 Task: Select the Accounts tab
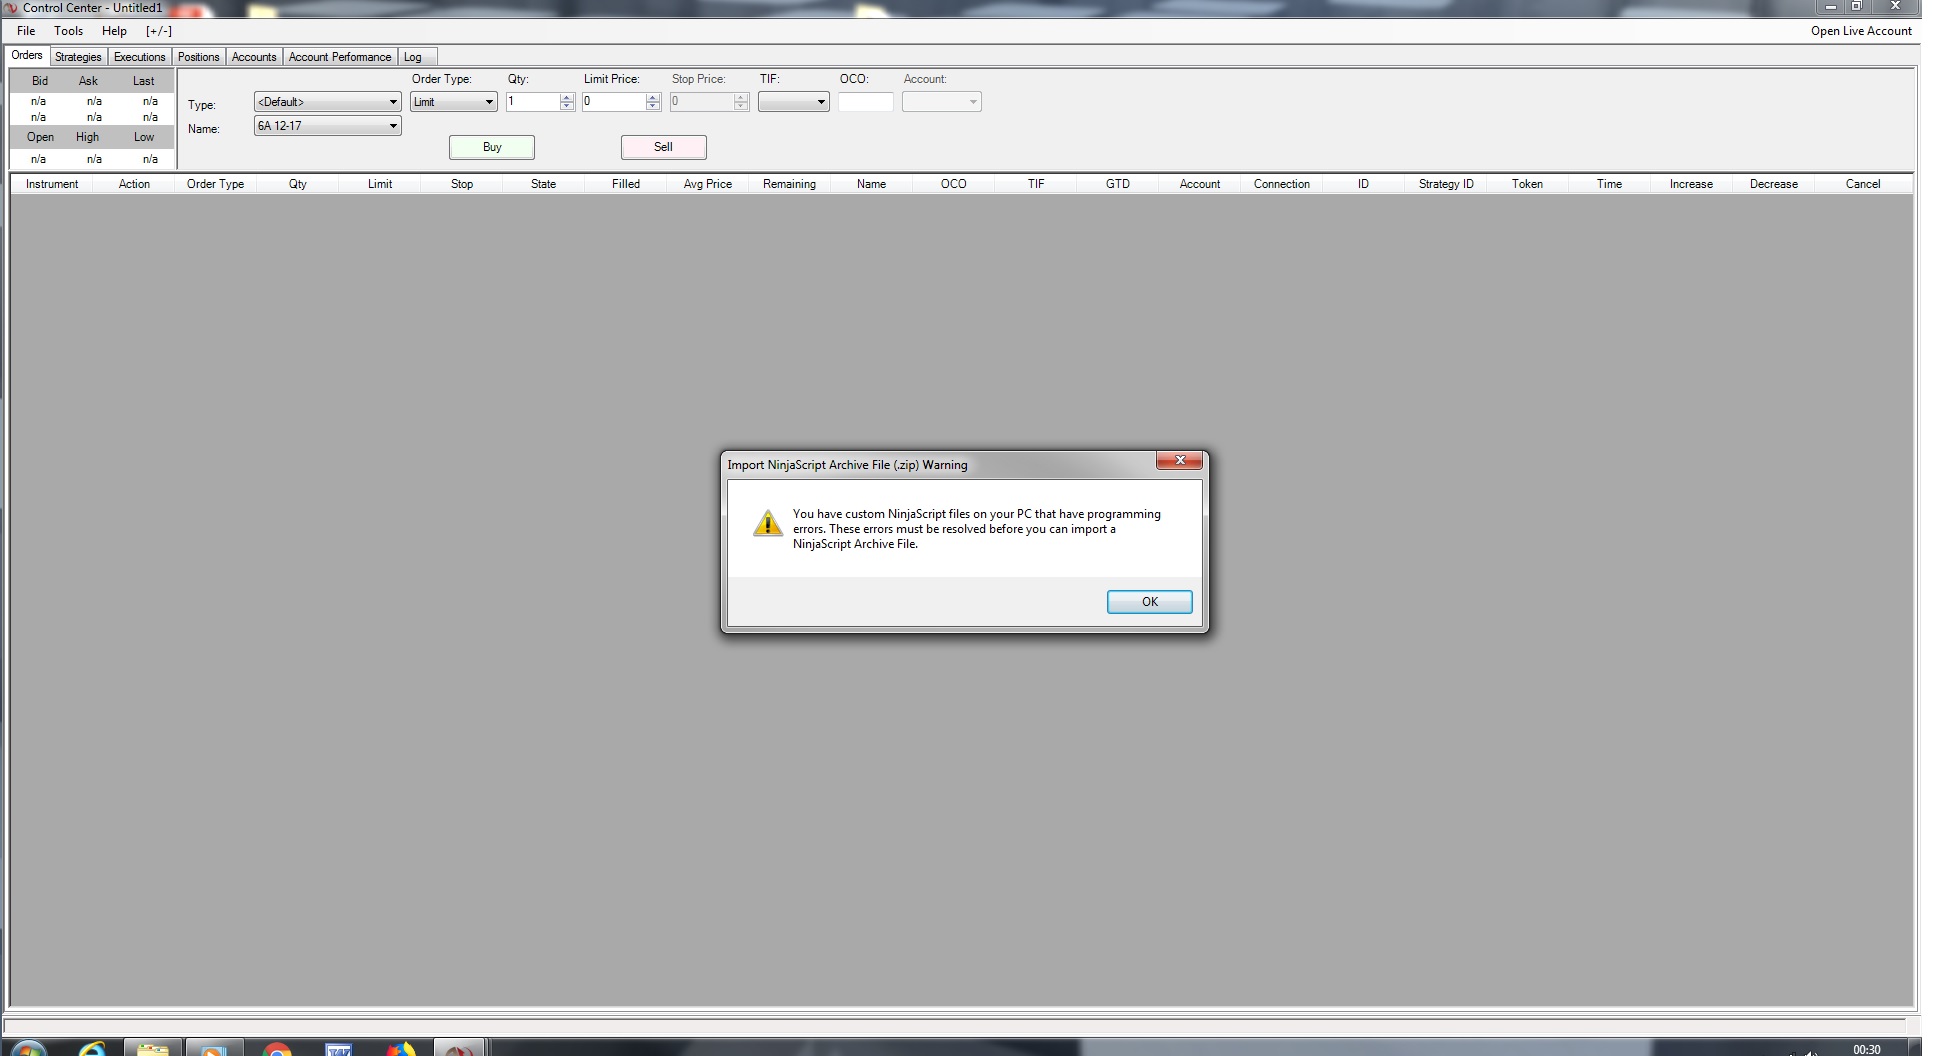click(254, 57)
